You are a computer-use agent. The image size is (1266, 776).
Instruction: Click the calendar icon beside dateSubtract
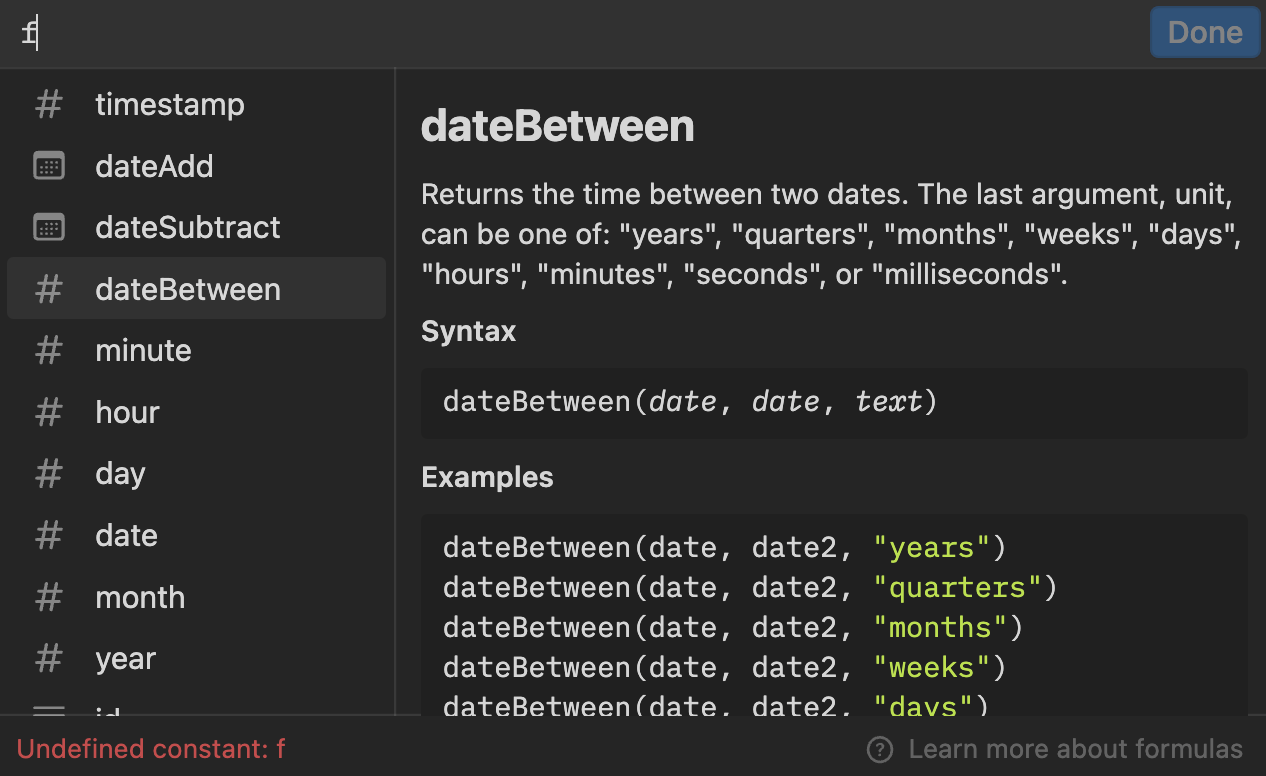[x=49, y=227]
